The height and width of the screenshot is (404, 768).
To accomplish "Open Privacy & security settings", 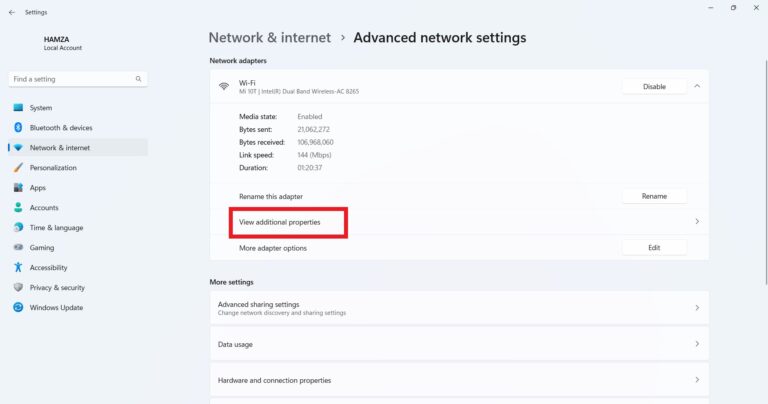I will click(x=56, y=288).
